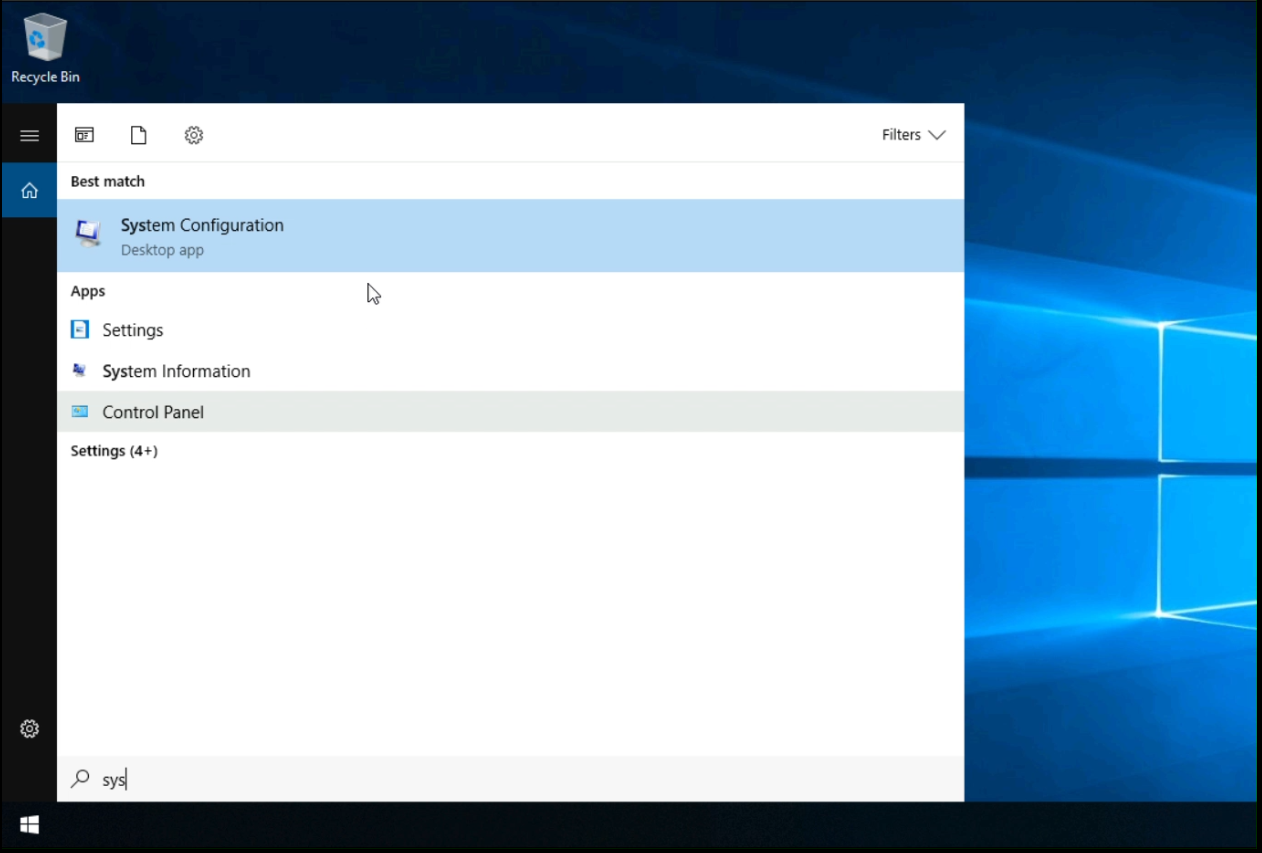Screen dimensions: 1262x853
Task: Click the Control Panel result icon
Action: [x=80, y=412]
